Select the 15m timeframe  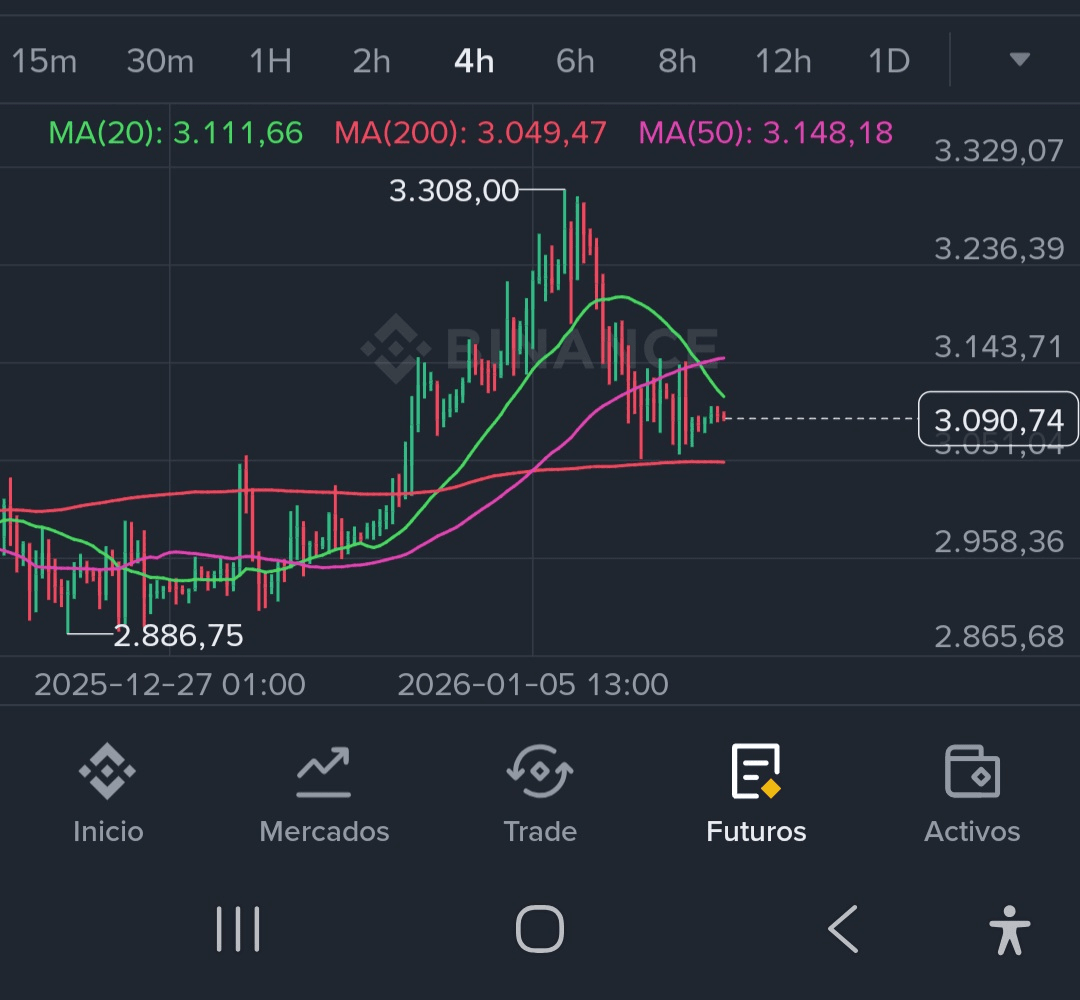point(44,61)
